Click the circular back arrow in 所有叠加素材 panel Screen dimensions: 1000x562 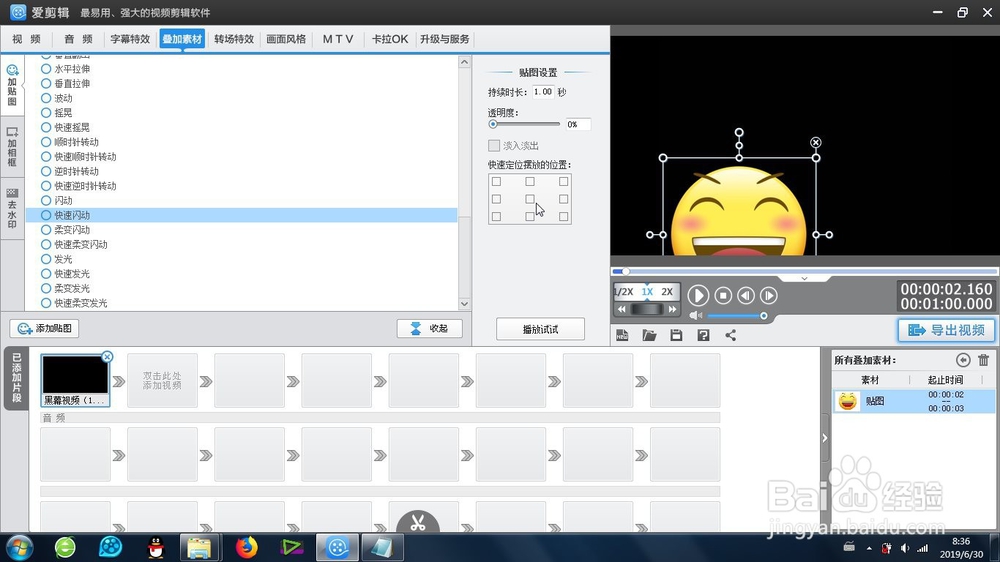(963, 360)
